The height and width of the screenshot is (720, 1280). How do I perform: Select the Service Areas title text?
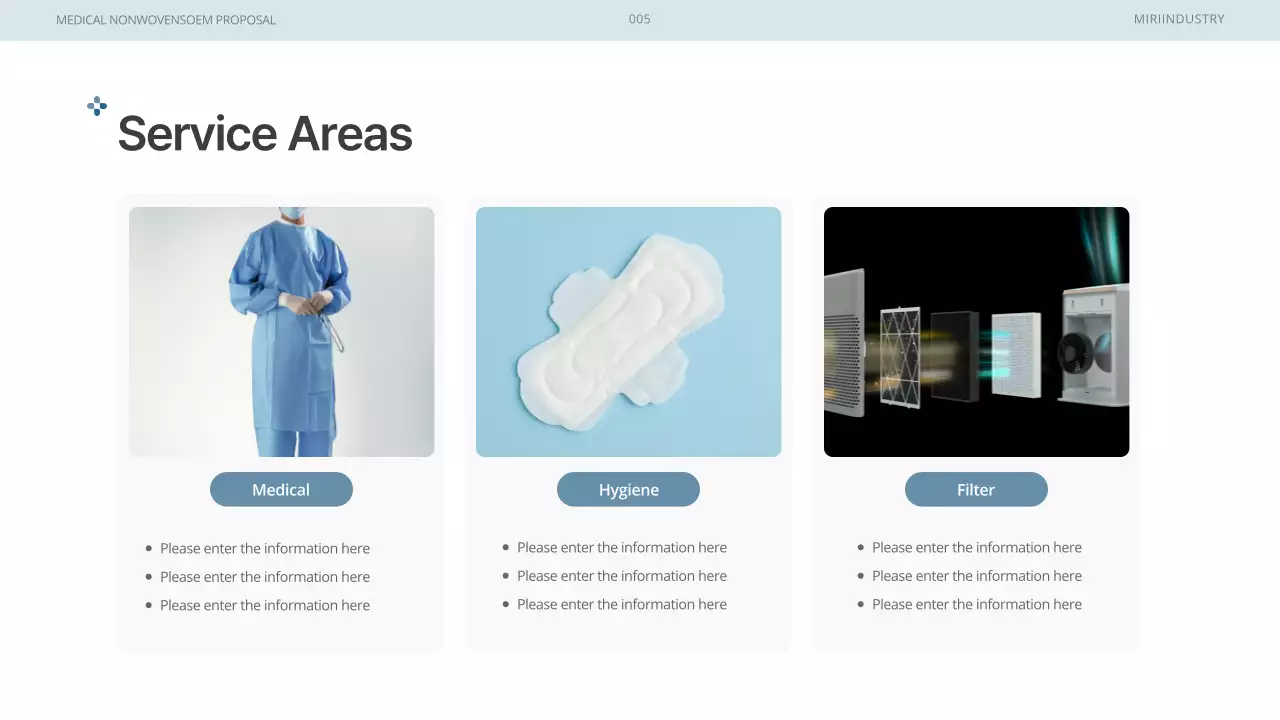point(265,134)
